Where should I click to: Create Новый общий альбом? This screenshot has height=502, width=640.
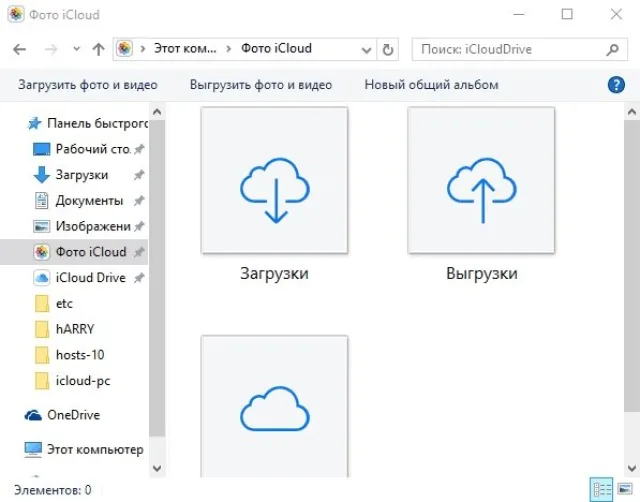click(x=431, y=85)
